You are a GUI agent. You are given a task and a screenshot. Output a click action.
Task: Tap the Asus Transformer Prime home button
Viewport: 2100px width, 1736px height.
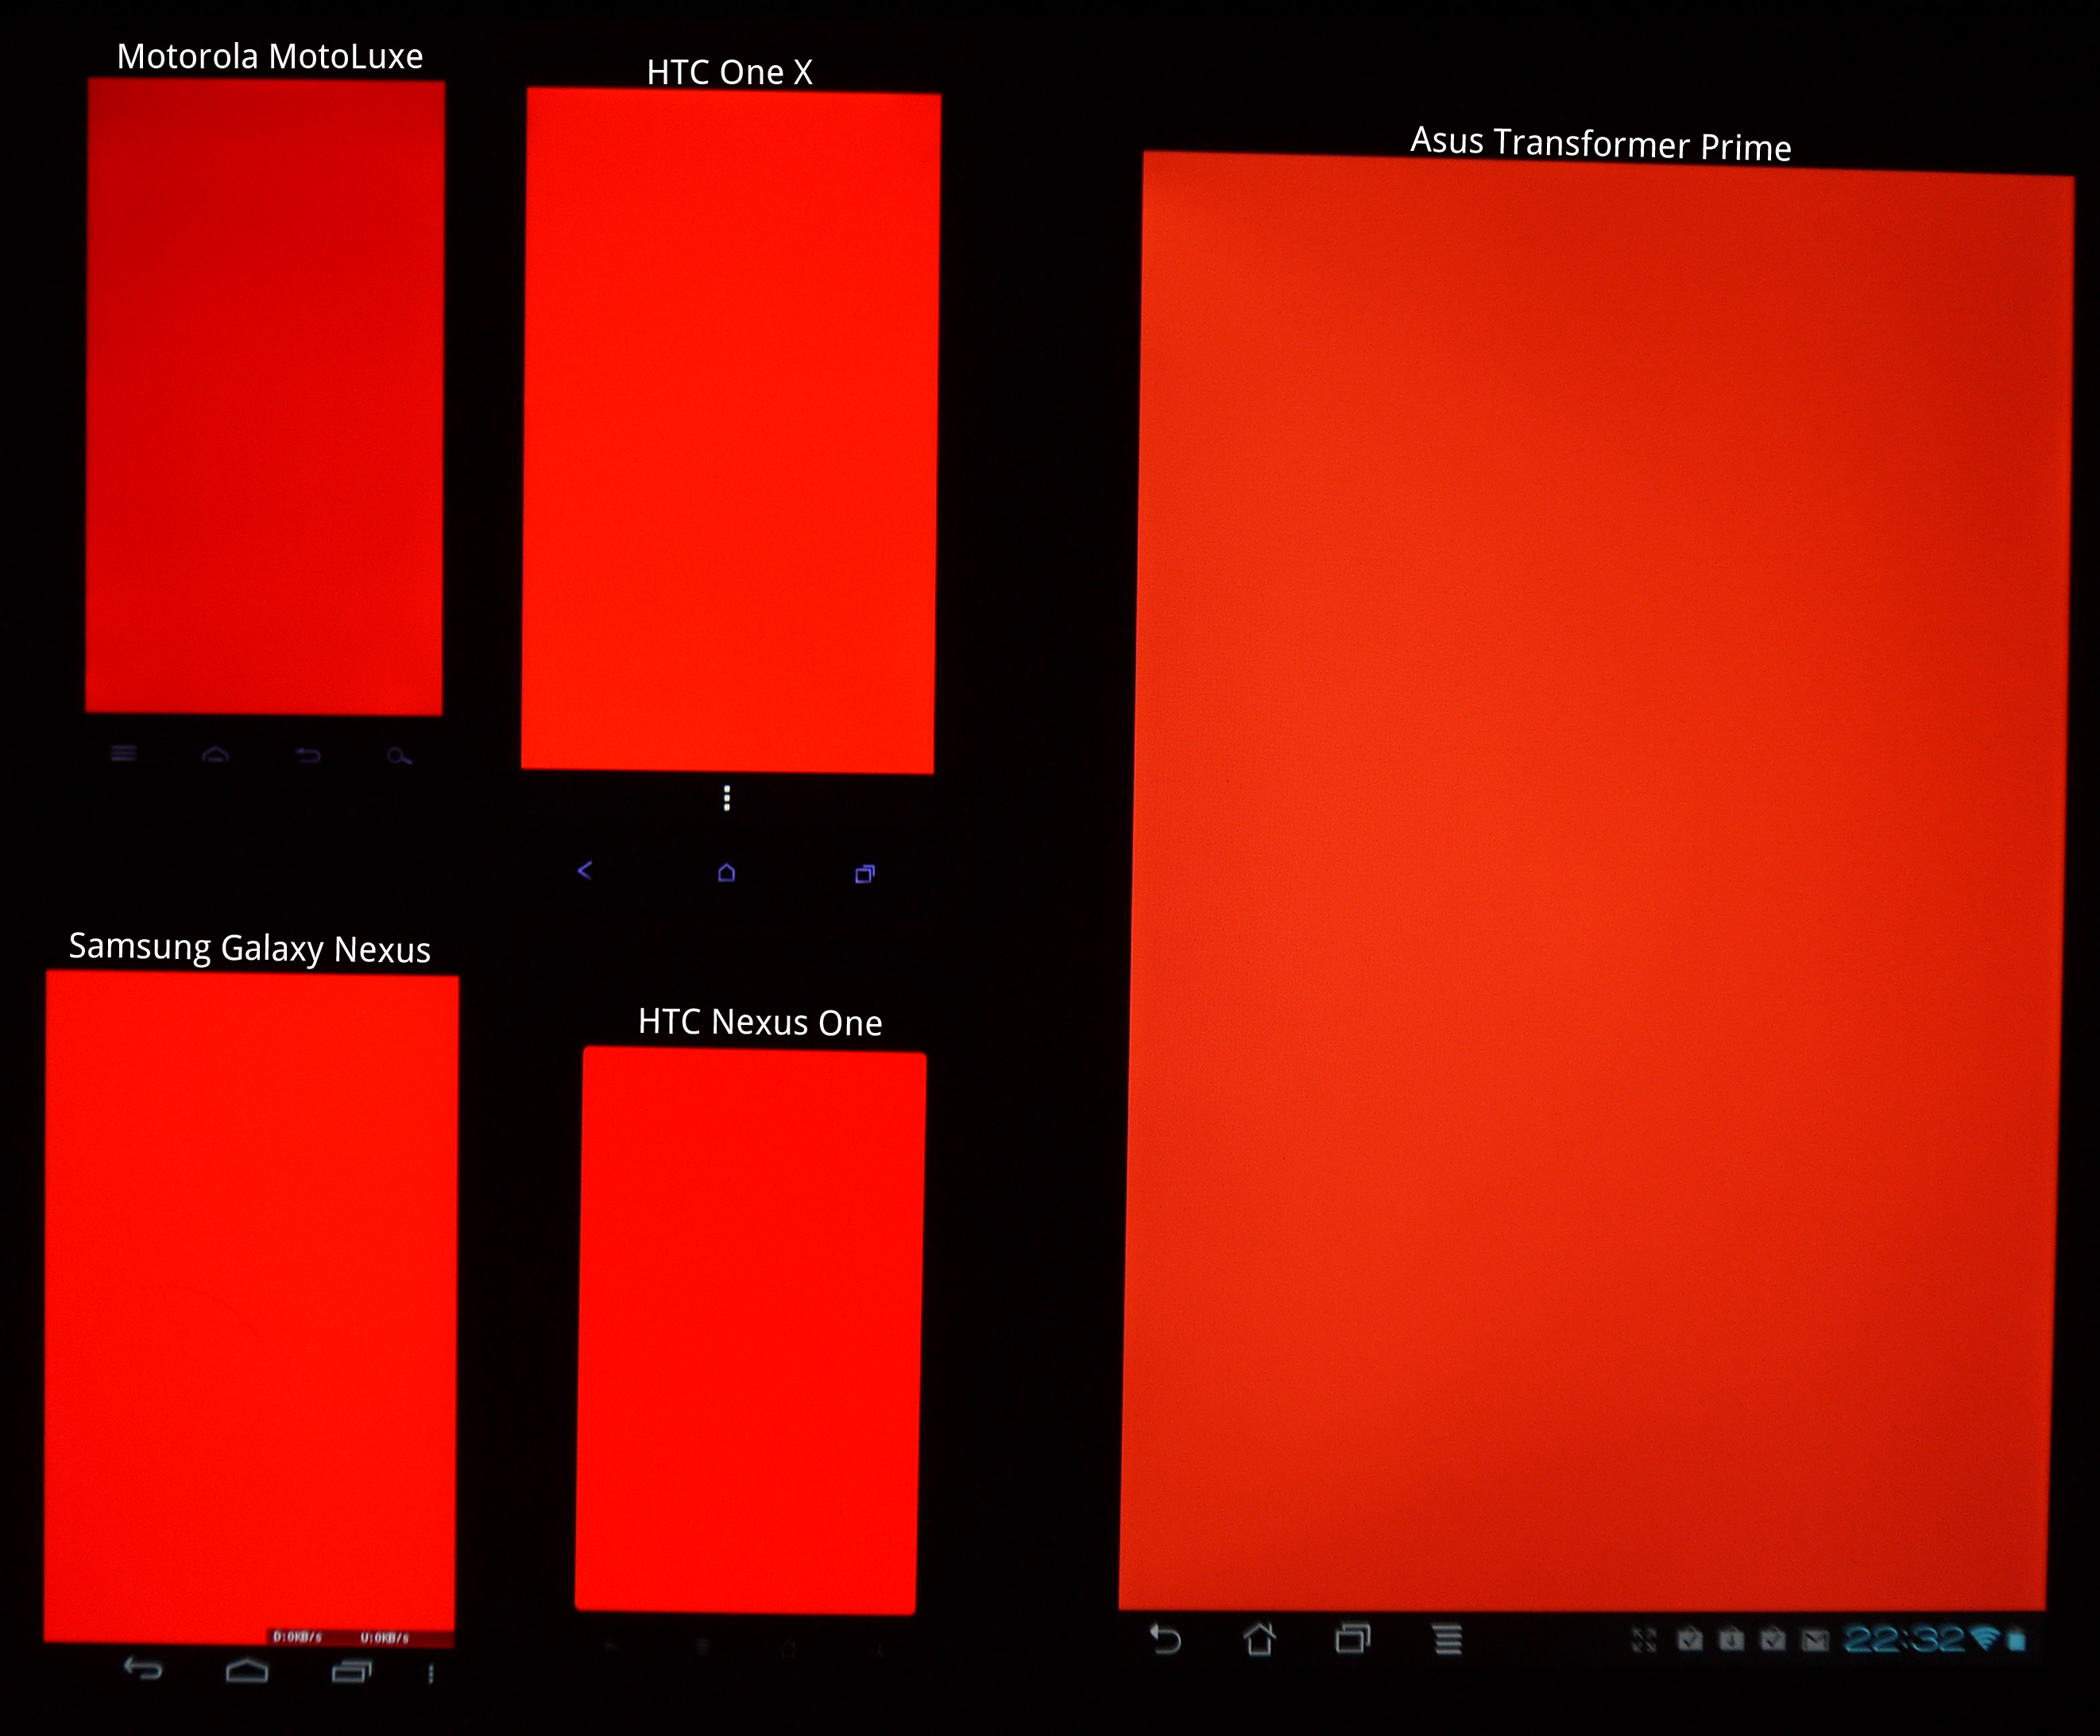tap(1260, 1638)
